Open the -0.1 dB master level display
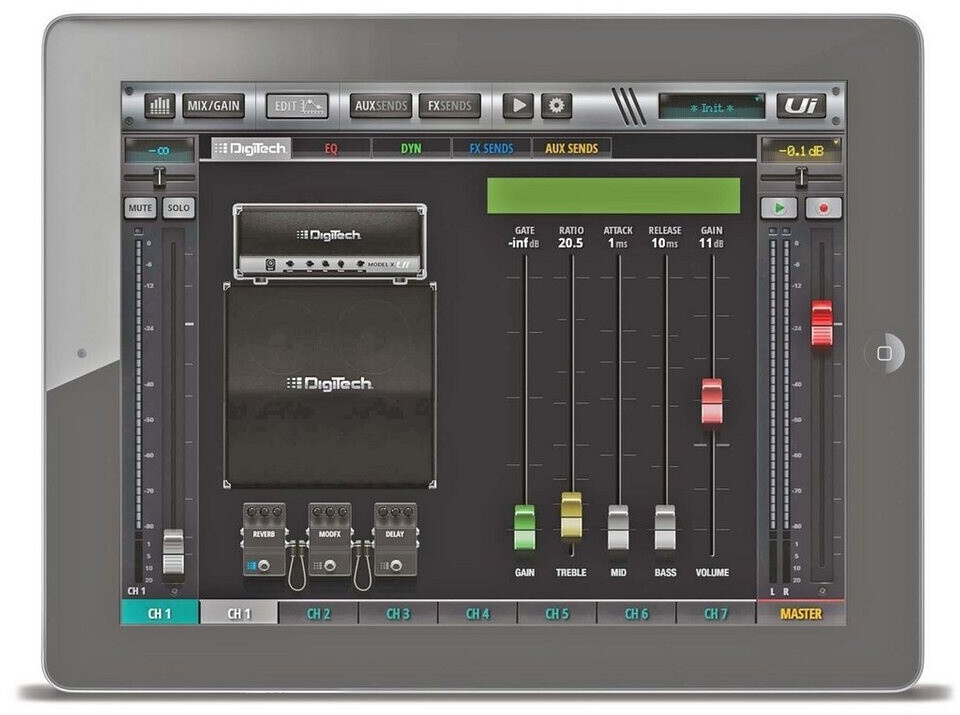The image size is (960, 715). pyautogui.click(x=801, y=151)
